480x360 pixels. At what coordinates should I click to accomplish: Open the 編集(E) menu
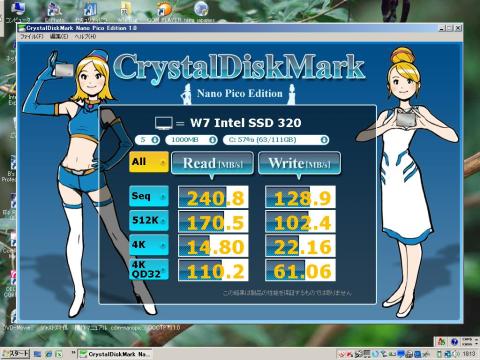59,36
